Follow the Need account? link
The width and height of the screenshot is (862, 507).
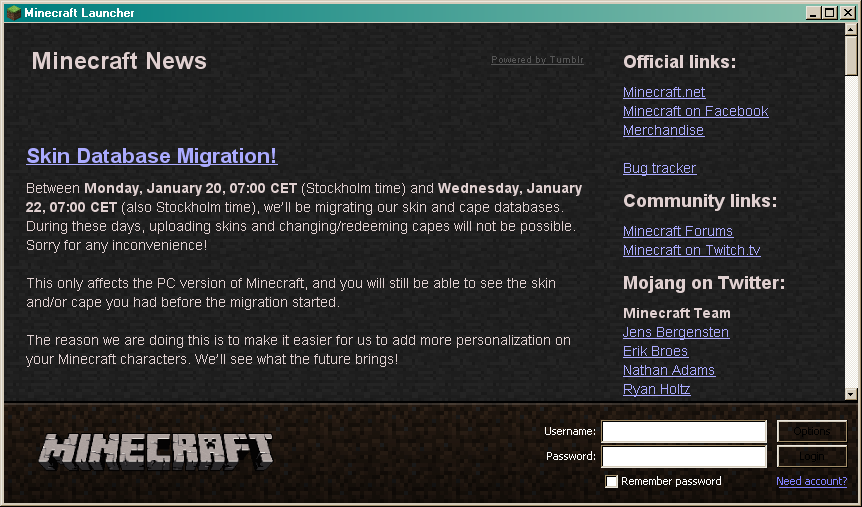click(x=811, y=481)
